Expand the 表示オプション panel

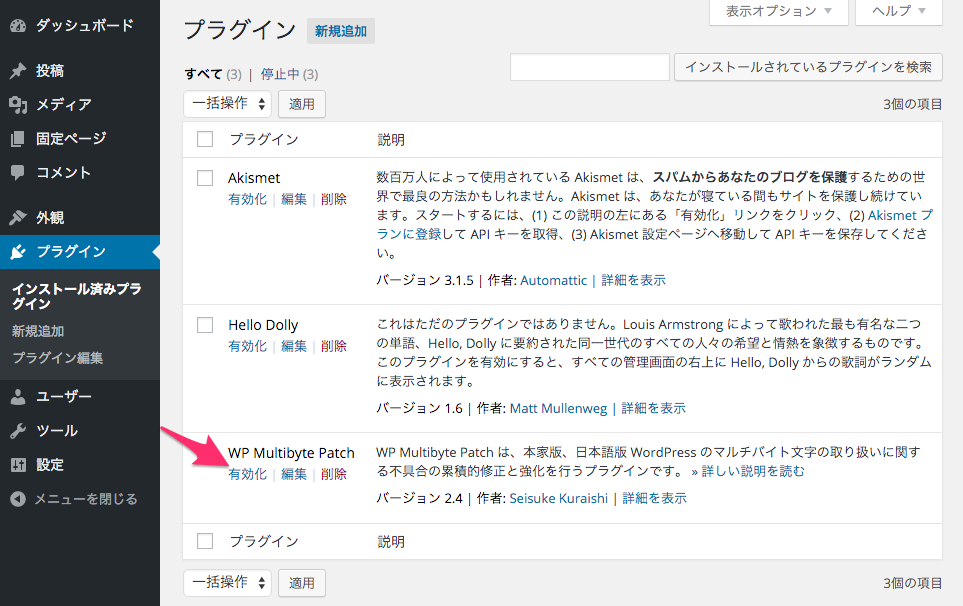pos(778,13)
